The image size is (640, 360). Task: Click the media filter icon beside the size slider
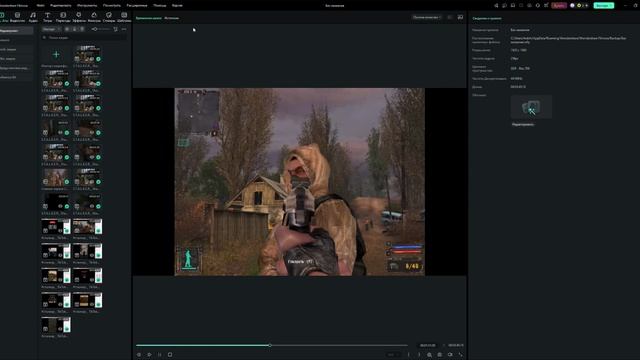click(116, 29)
